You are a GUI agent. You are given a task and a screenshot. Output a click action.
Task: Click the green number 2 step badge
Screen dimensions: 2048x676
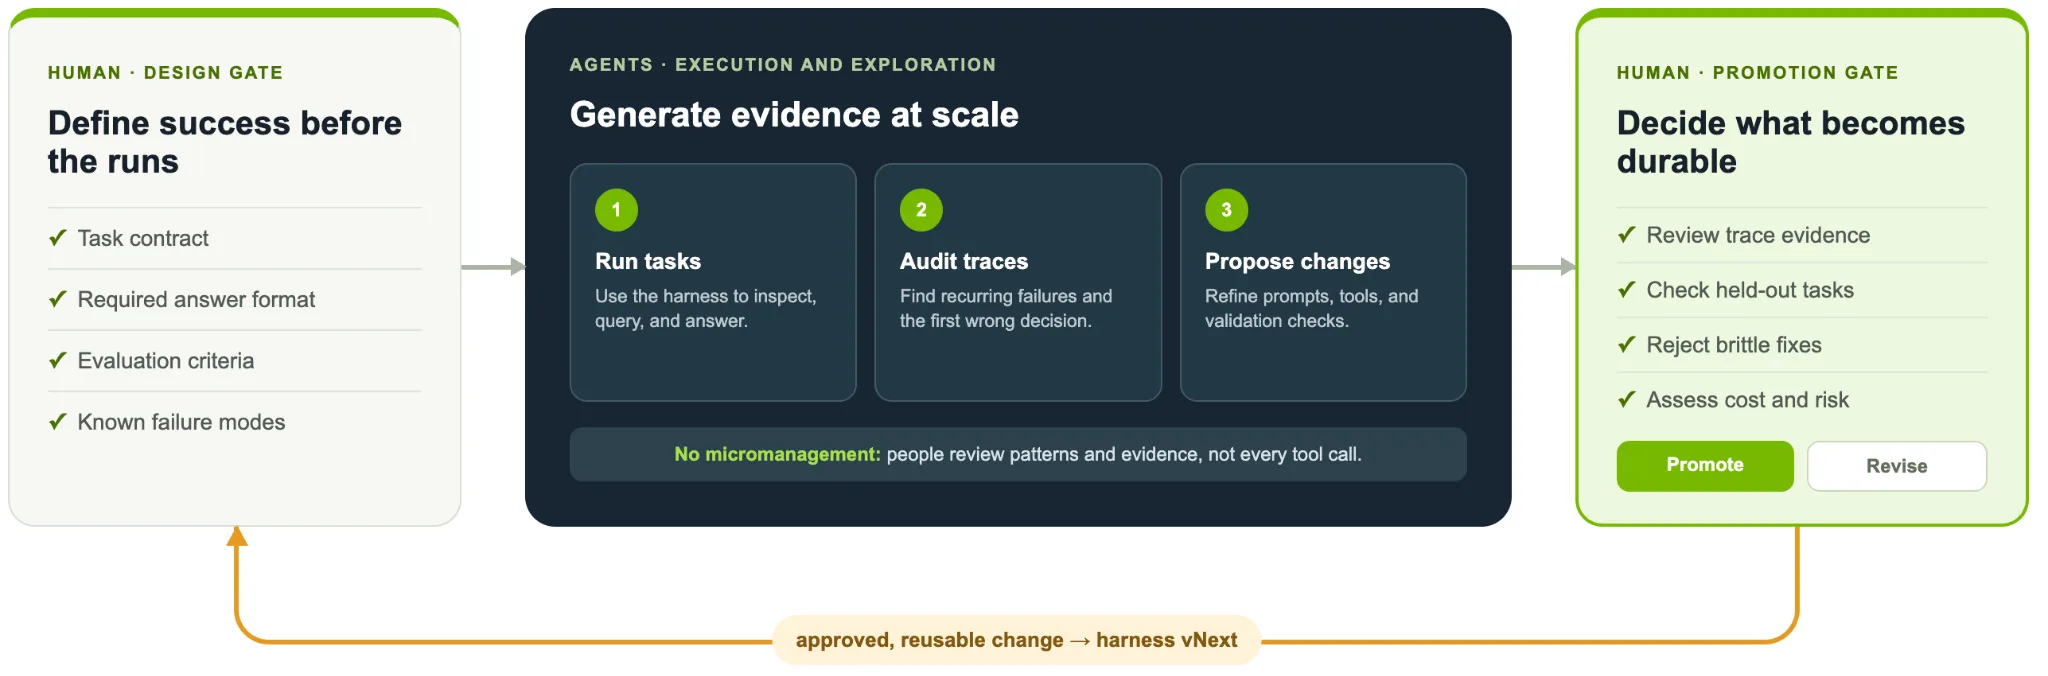[x=921, y=210]
